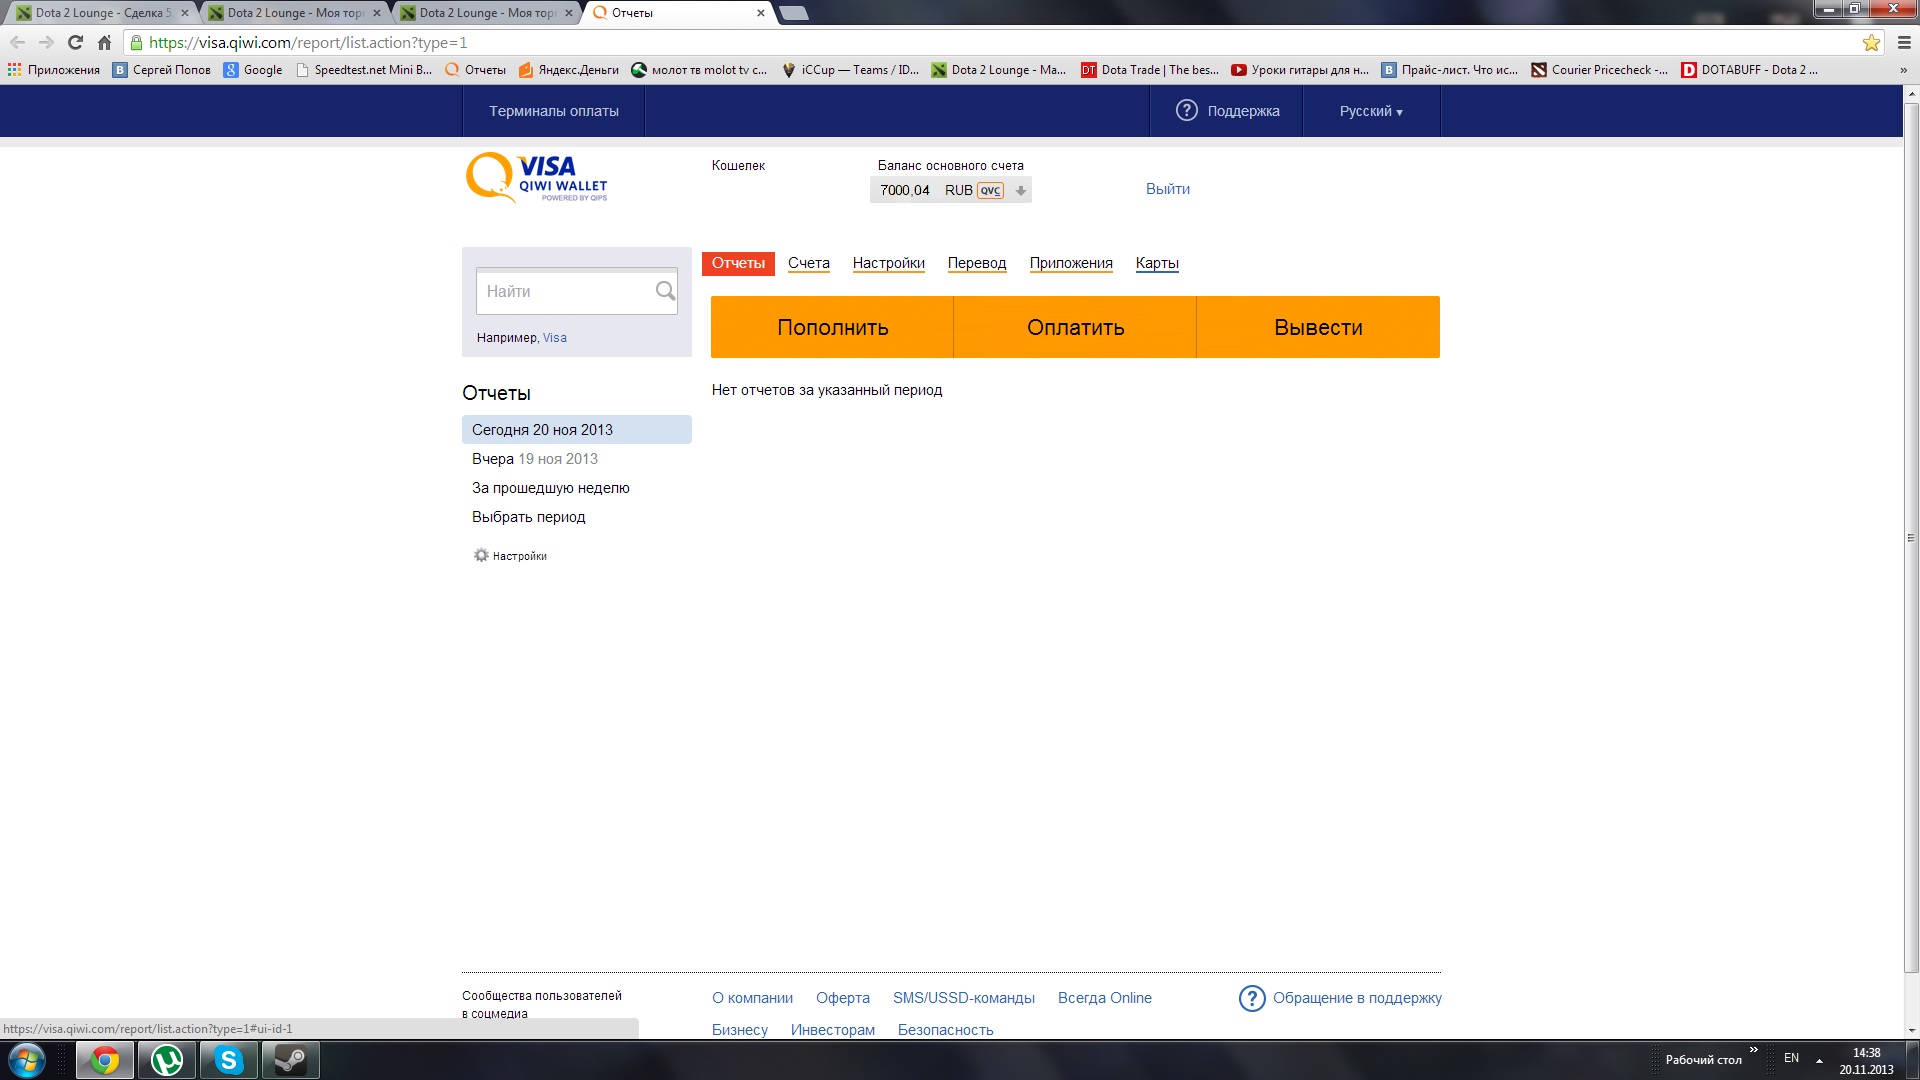1920x1080 pixels.
Task: Click the Visa QIWI Wallet logo
Action: [x=537, y=178]
